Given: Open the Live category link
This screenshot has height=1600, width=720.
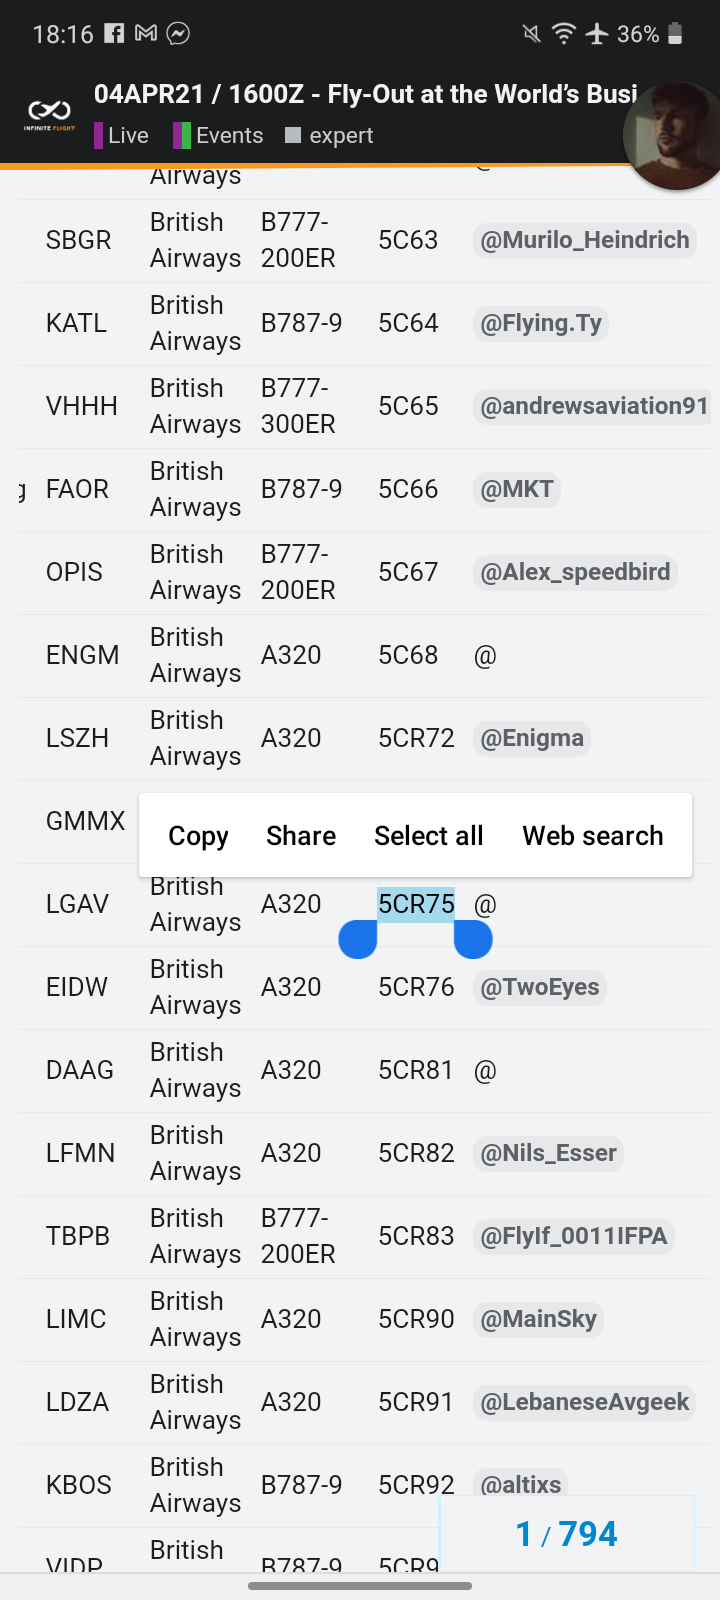Looking at the screenshot, I should click(x=121, y=136).
